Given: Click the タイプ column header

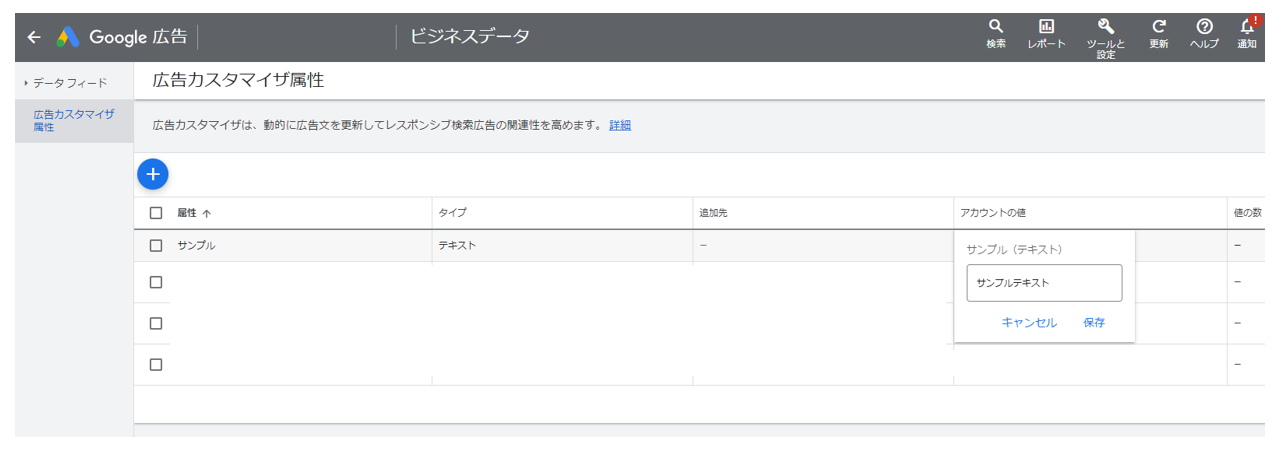Looking at the screenshot, I should click(x=452, y=213).
